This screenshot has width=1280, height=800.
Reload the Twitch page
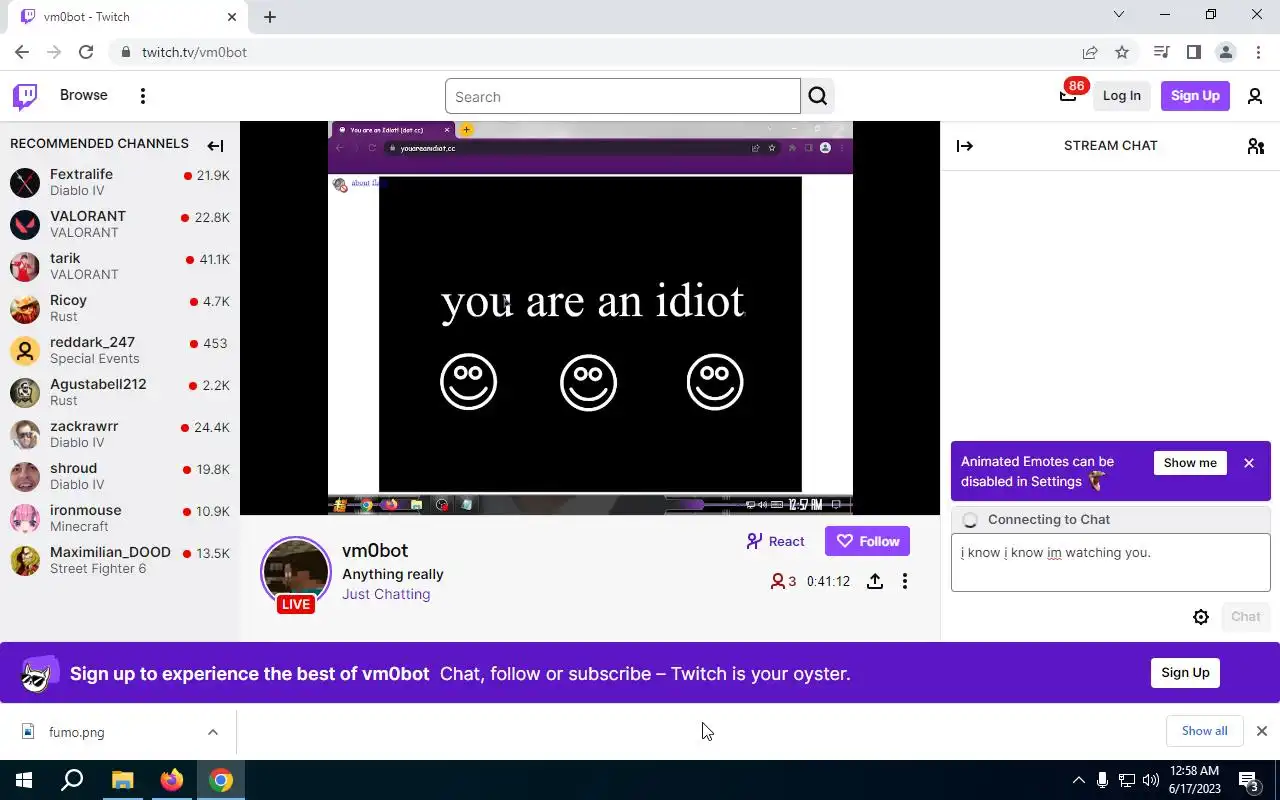click(86, 52)
